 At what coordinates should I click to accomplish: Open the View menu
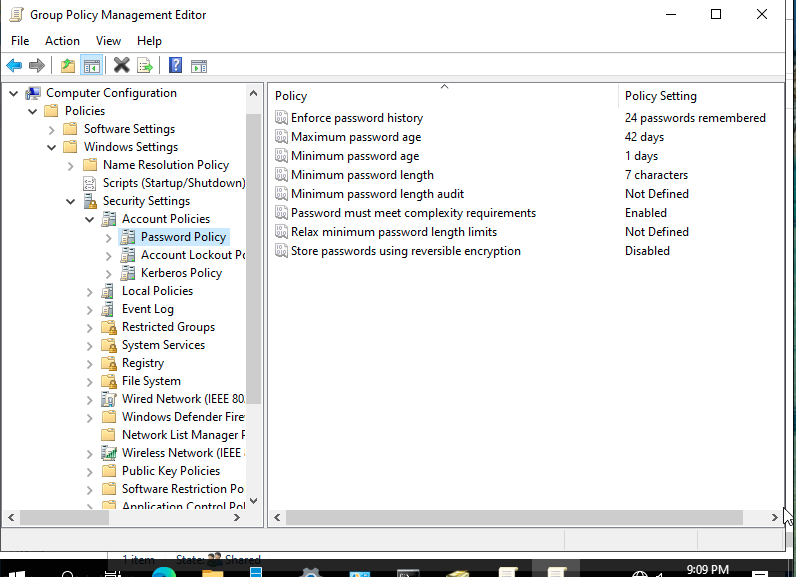[109, 41]
